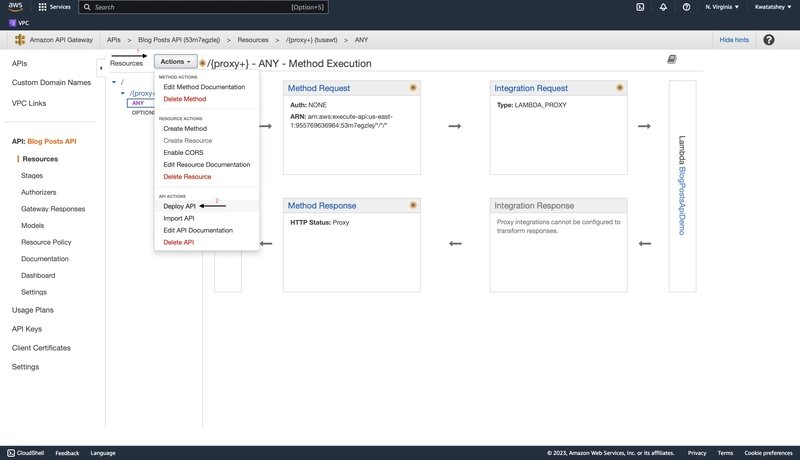Choose Edit Method Documentation
This screenshot has height=460, width=800.
coord(204,87)
